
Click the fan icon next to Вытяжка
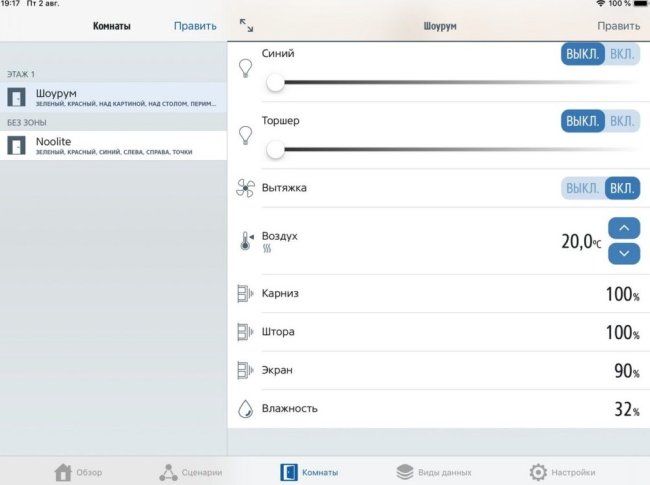click(245, 188)
